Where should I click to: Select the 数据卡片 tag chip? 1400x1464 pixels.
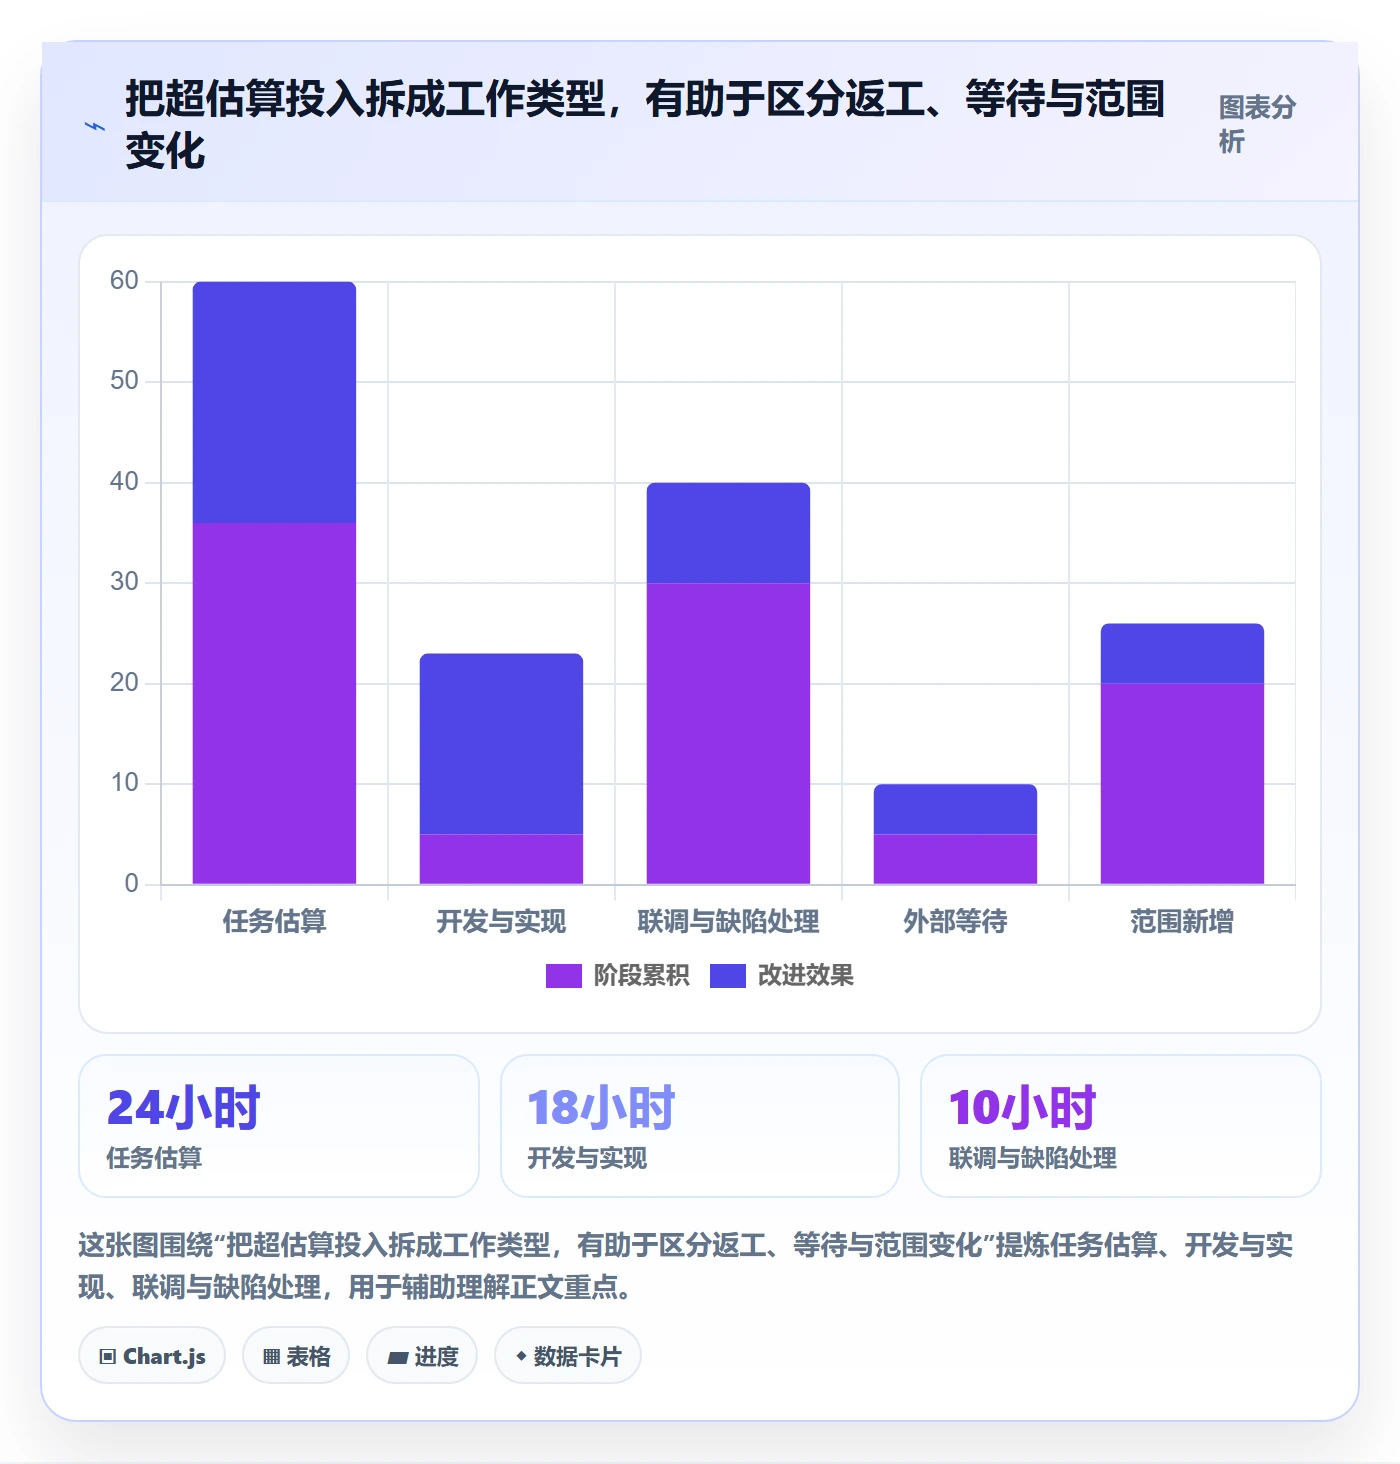tap(568, 1356)
